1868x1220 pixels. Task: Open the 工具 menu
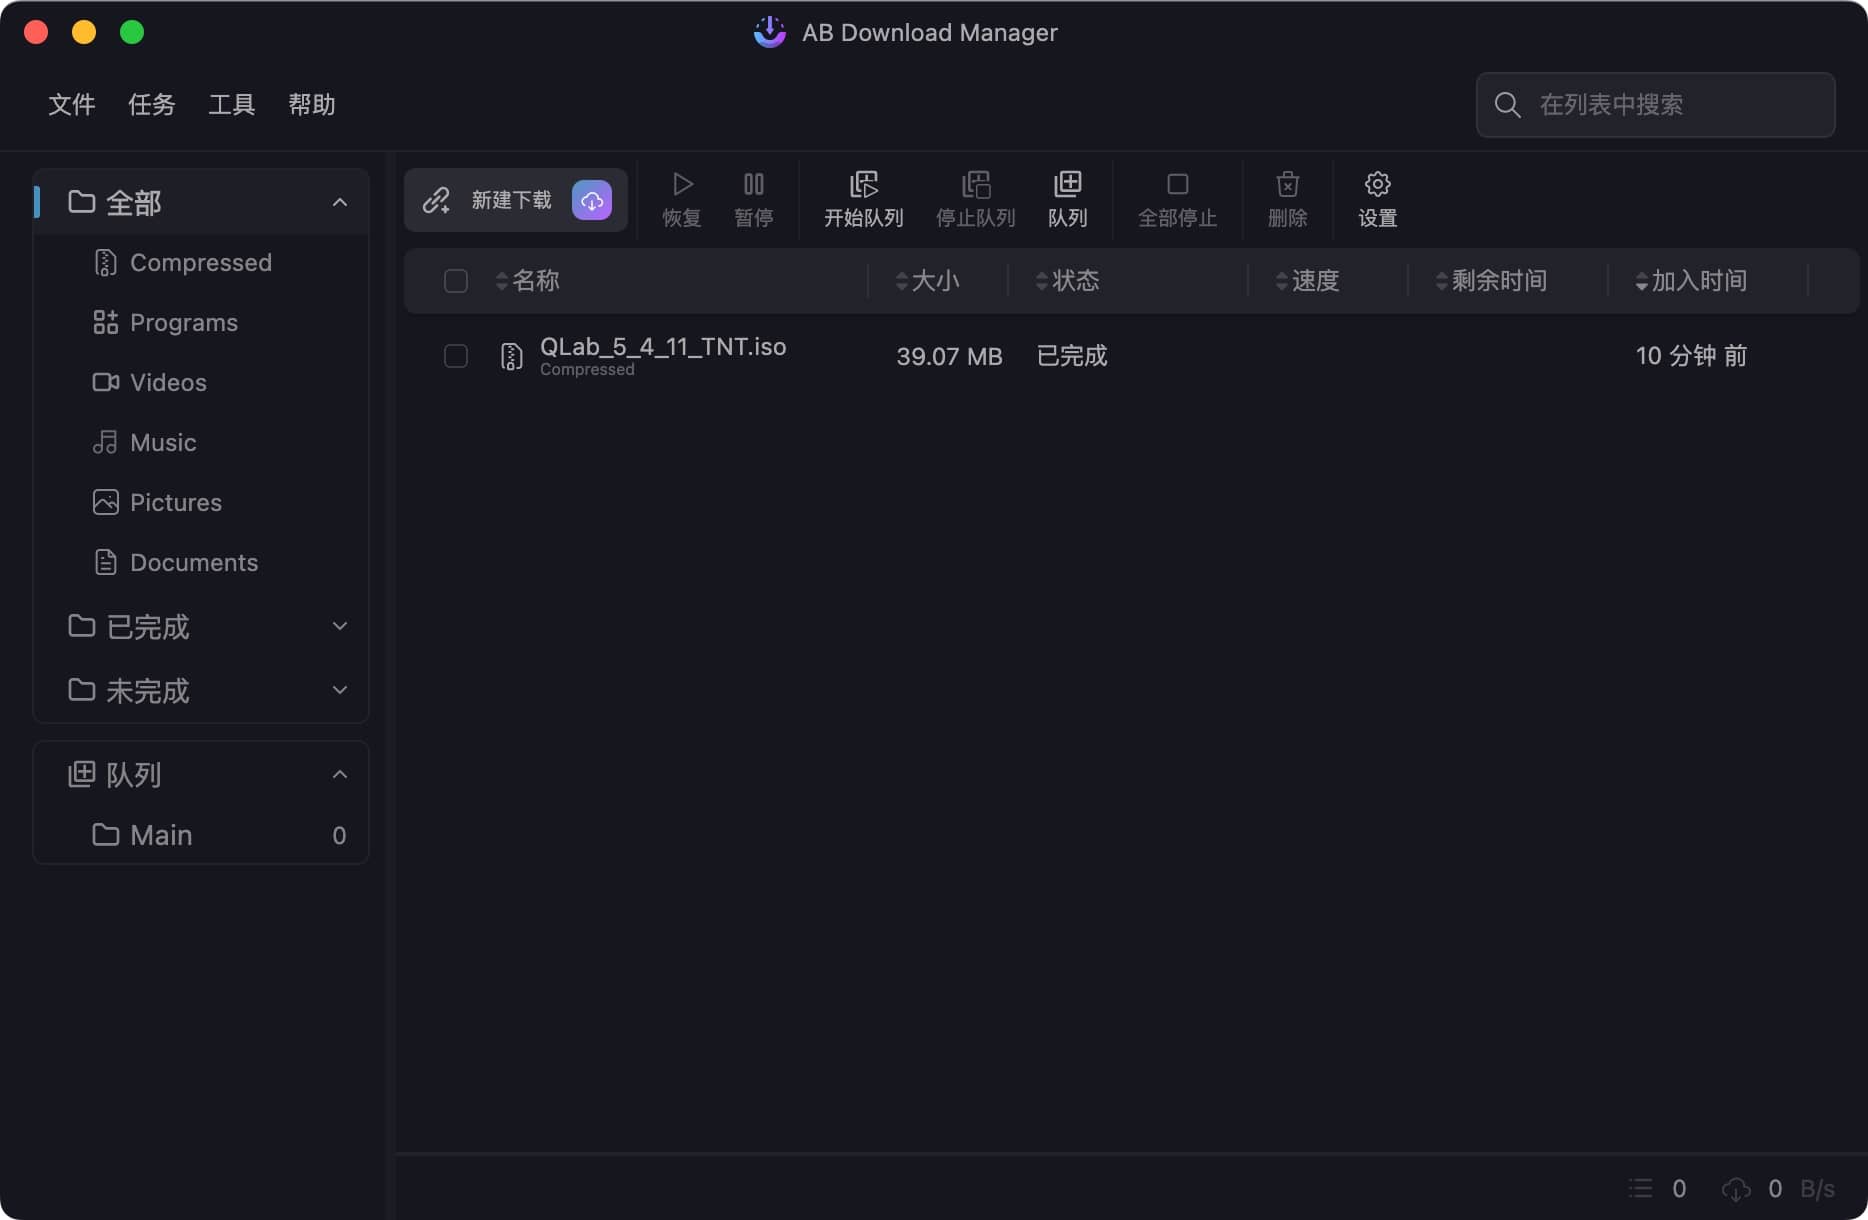pyautogui.click(x=232, y=104)
